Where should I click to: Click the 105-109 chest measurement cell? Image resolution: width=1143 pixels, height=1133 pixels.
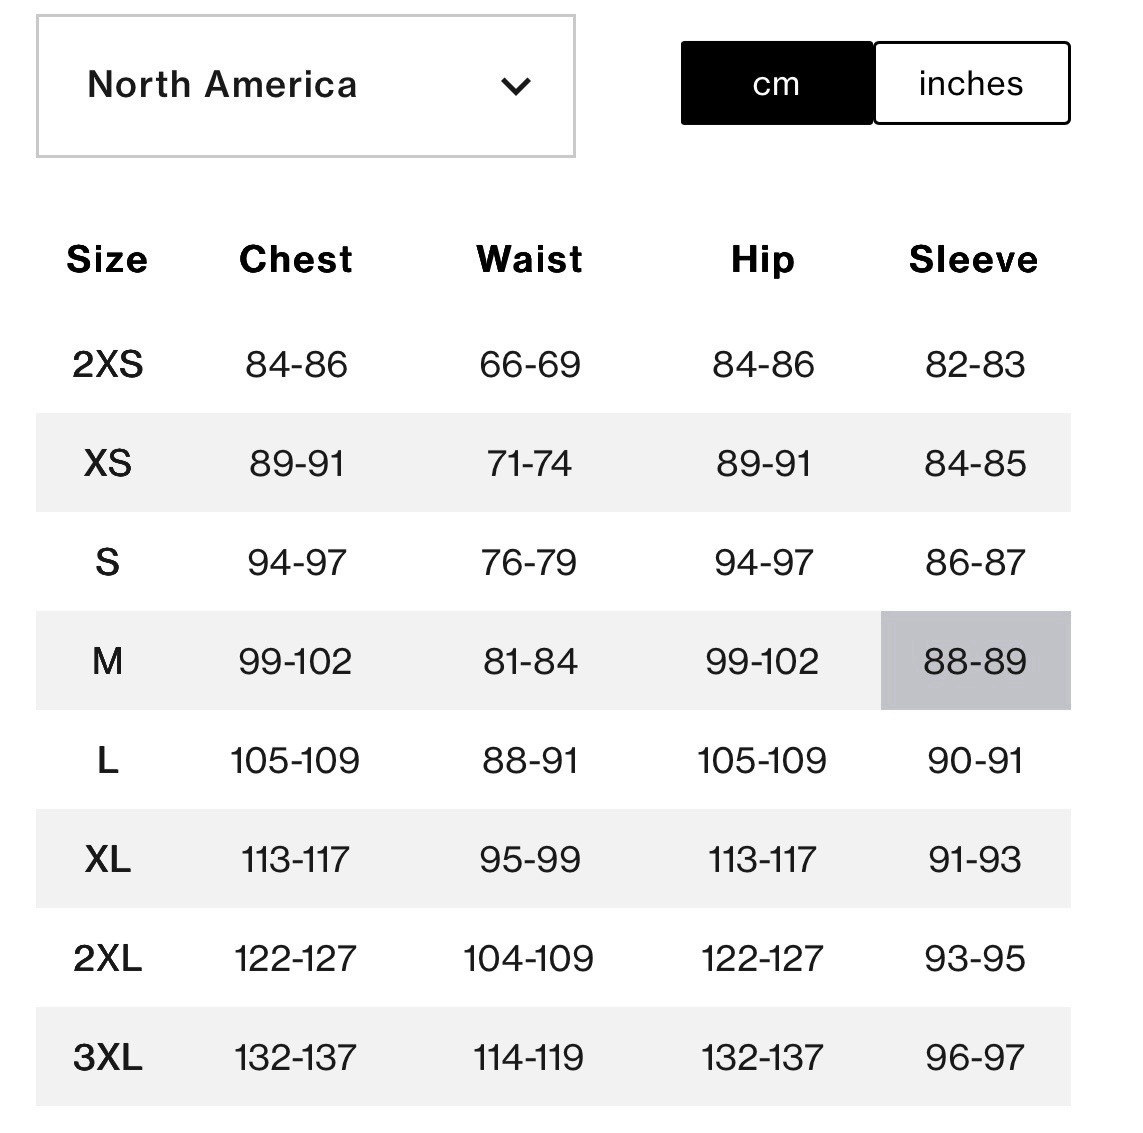pos(295,760)
